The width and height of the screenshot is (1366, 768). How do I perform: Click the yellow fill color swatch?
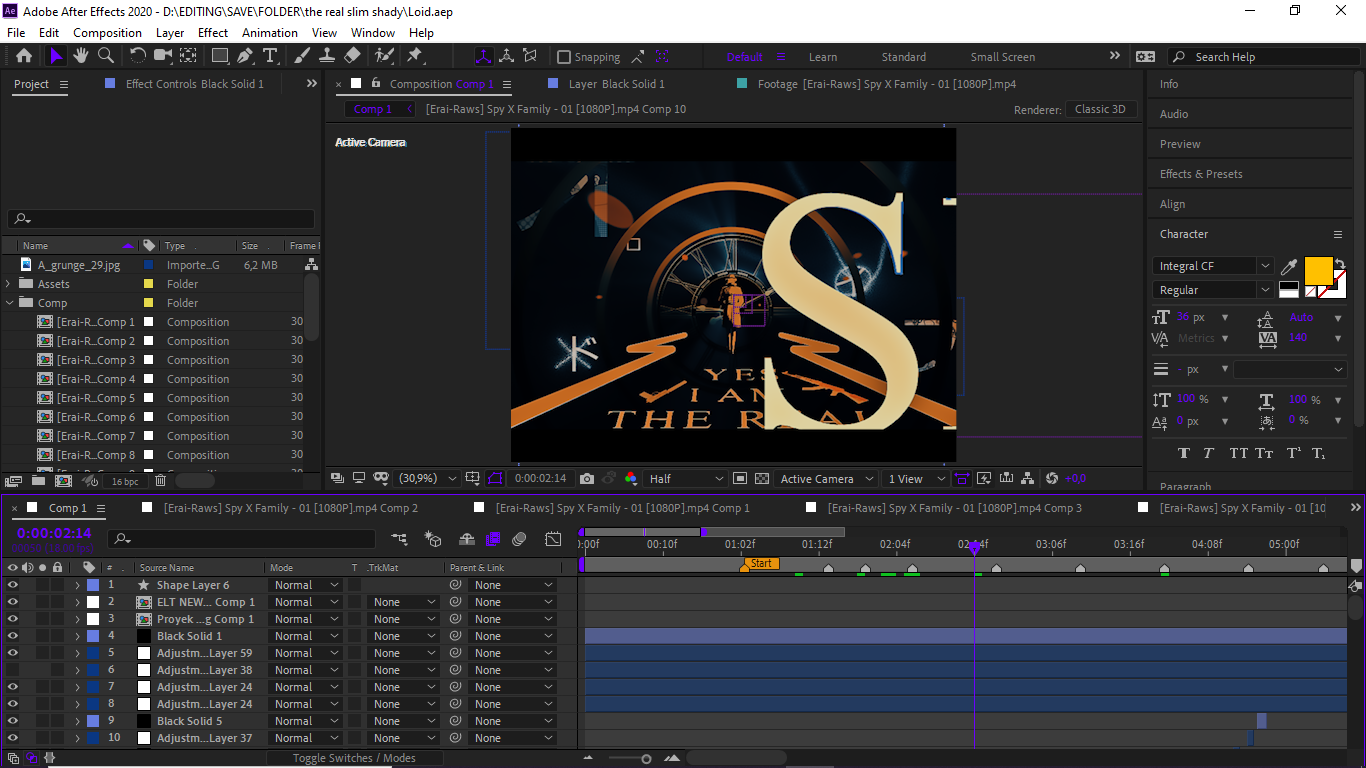click(1318, 271)
